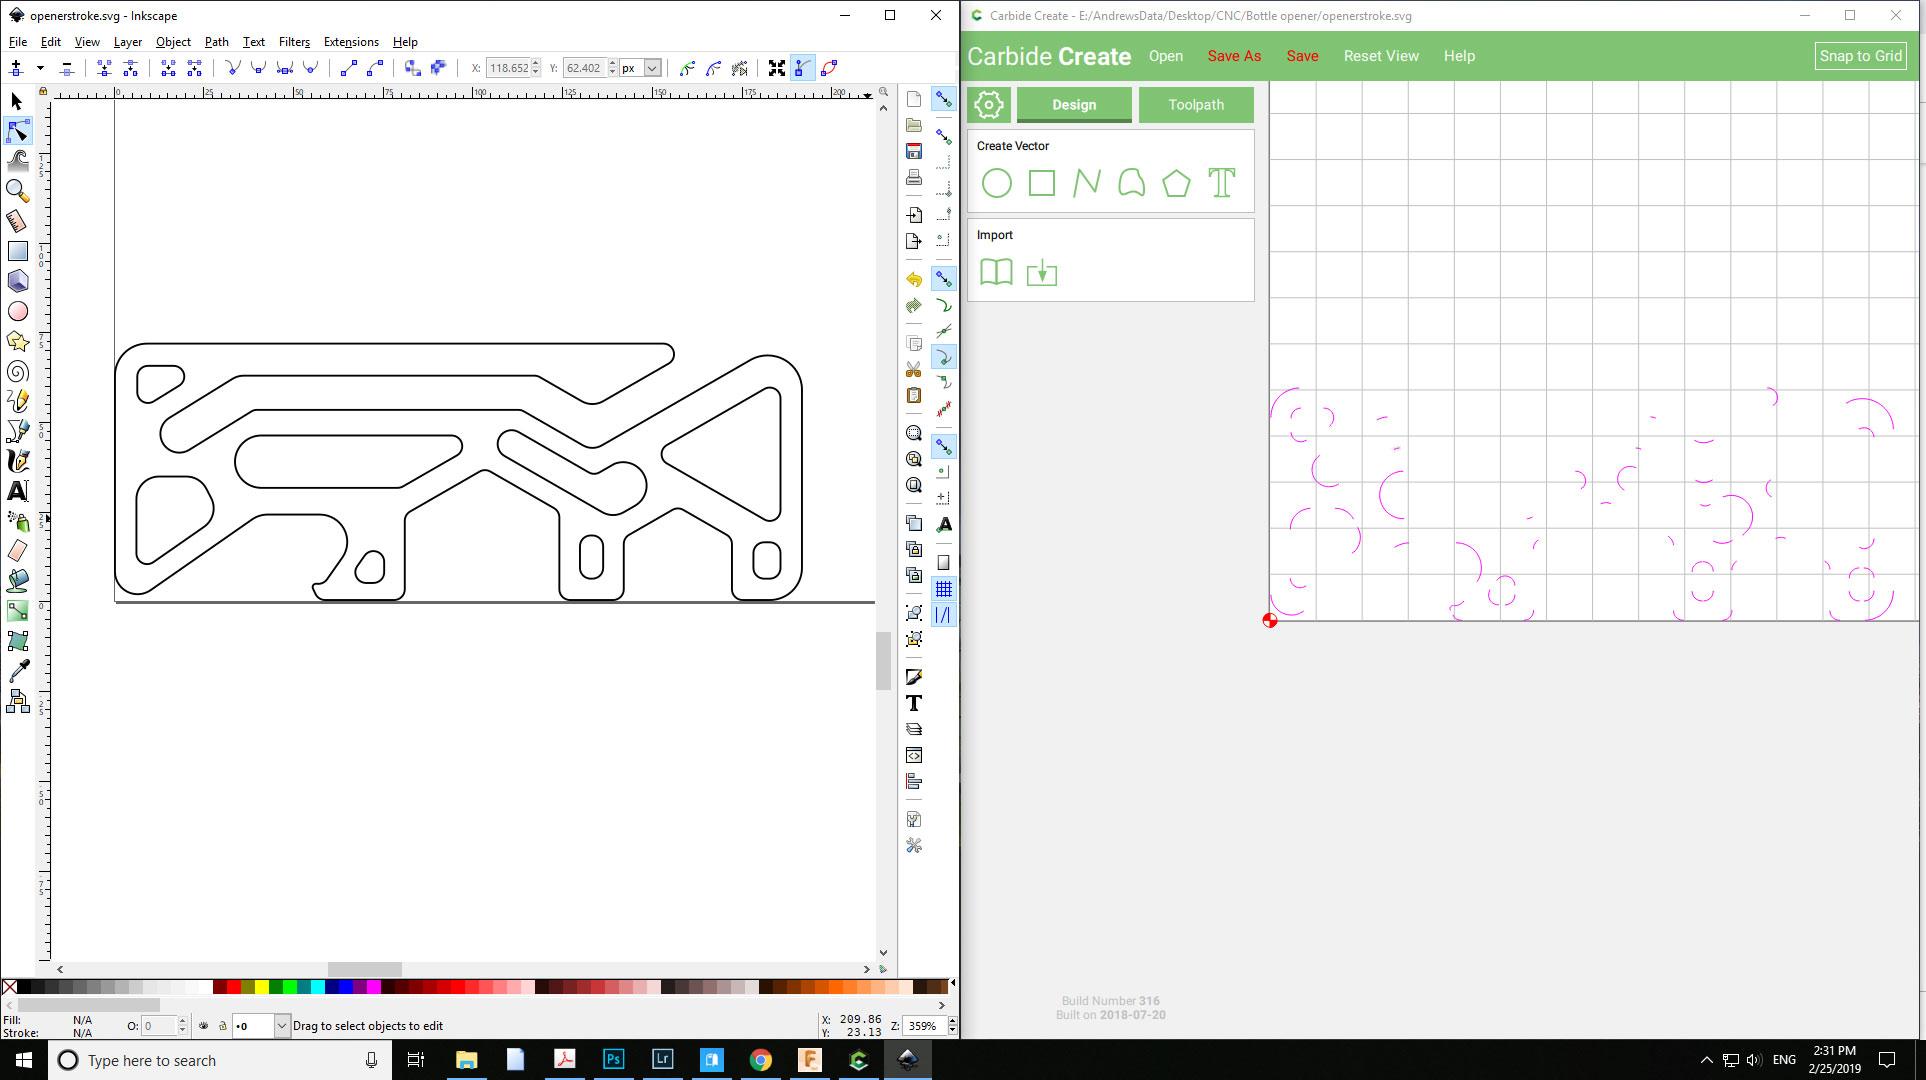This screenshot has width=1926, height=1080.
Task: Select the Node editing tool in Inkscape
Action: (17, 131)
